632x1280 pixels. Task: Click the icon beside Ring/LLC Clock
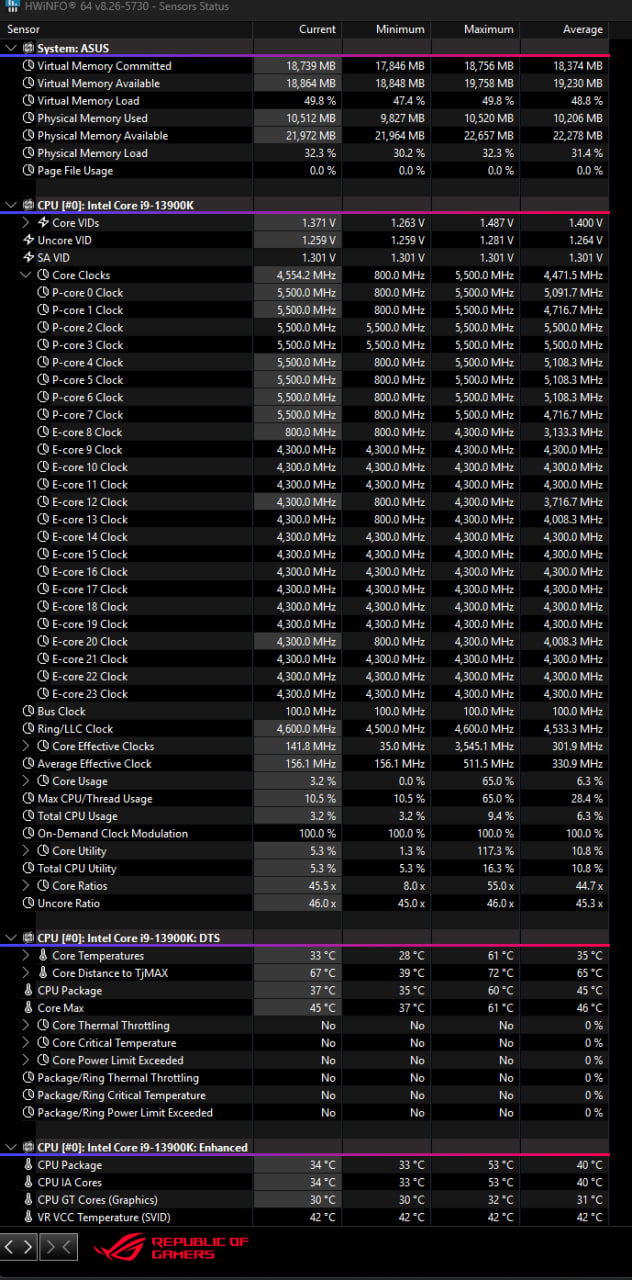coord(28,729)
